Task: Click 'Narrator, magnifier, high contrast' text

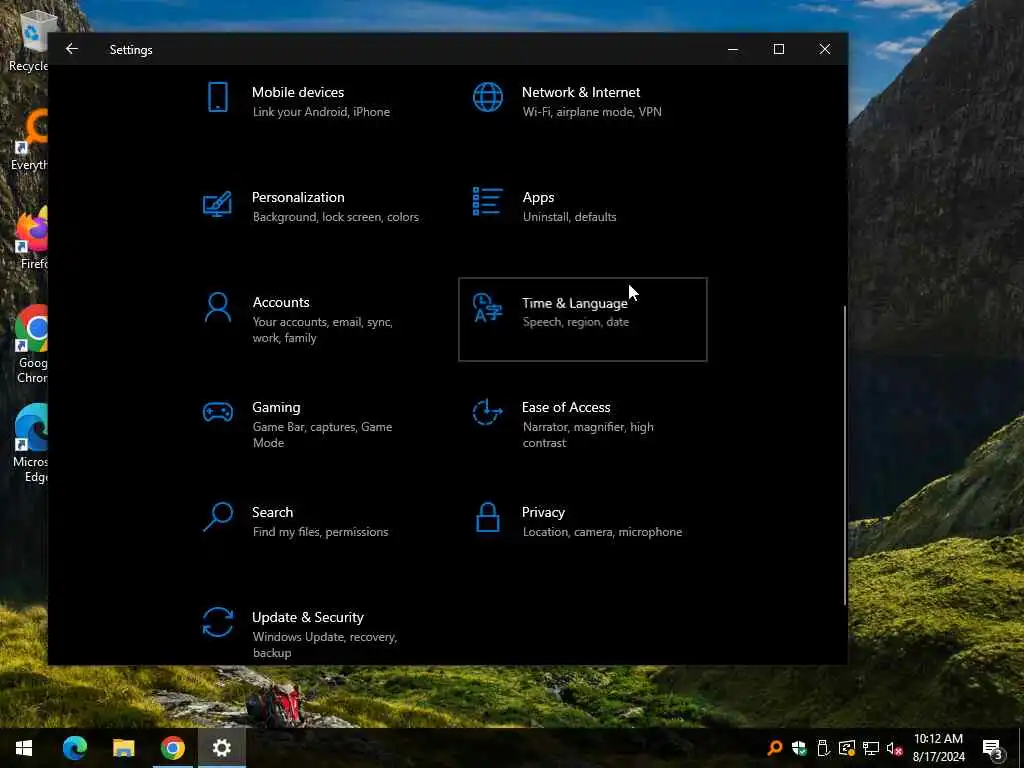Action: coord(588,435)
